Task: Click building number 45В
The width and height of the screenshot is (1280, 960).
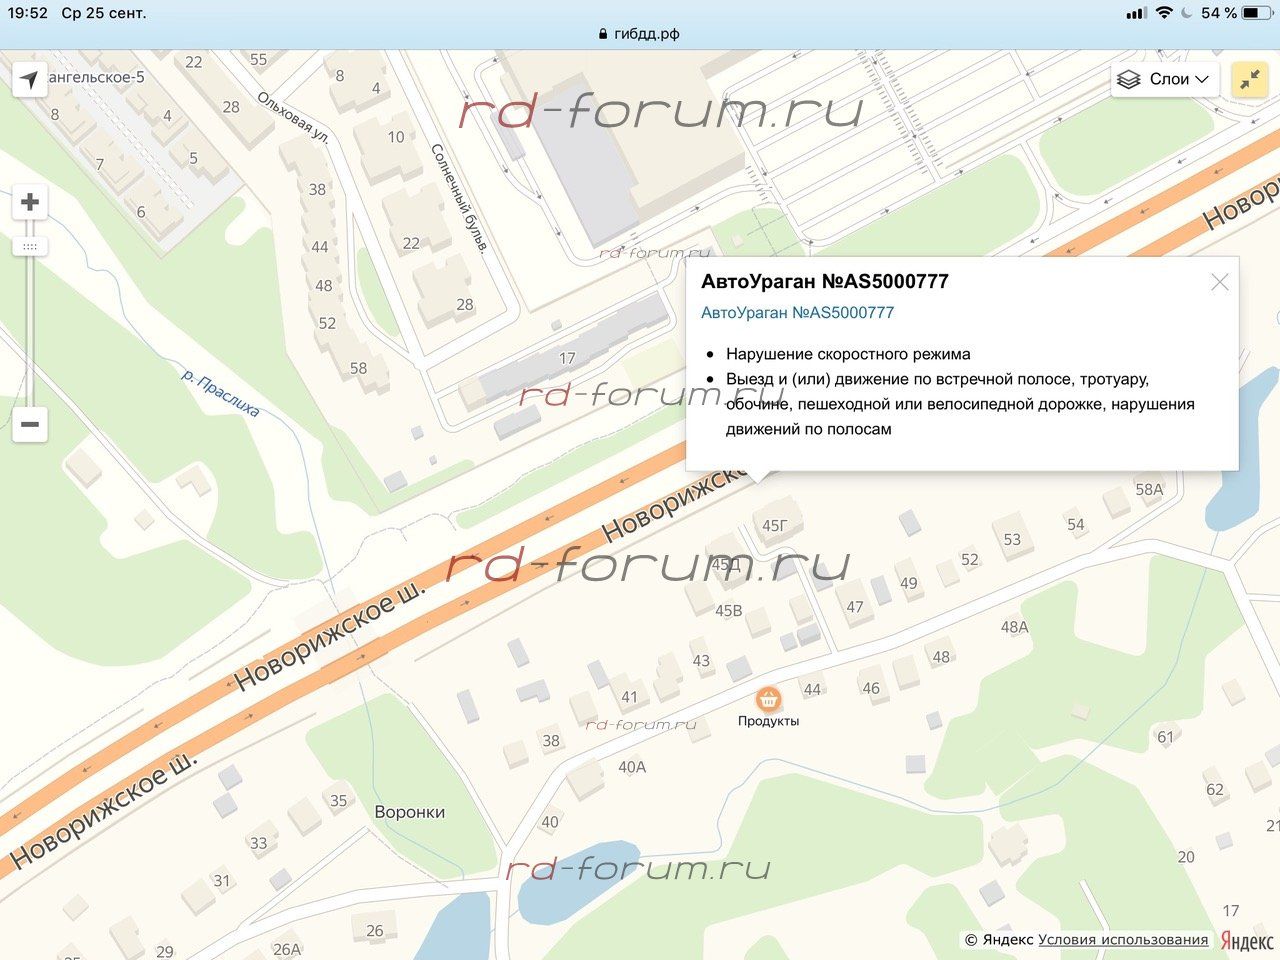Action: (729, 610)
